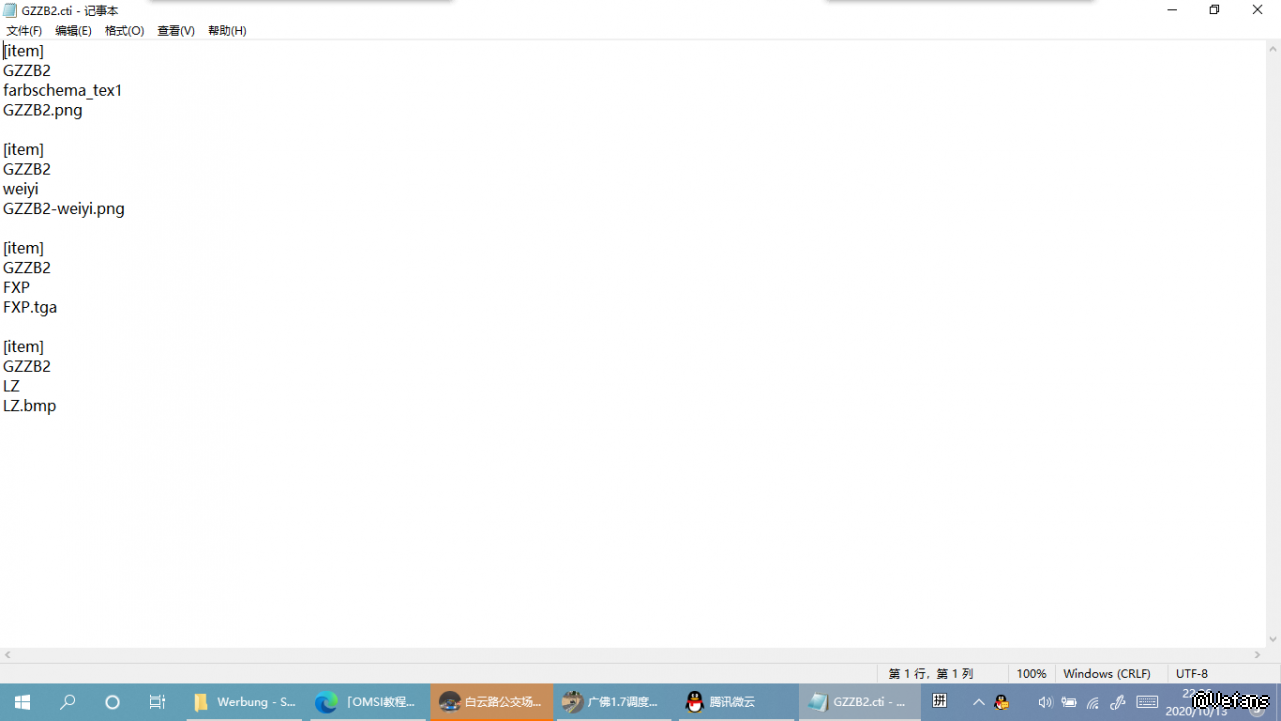Image resolution: width=1281 pixels, height=721 pixels.
Task: Open the Wi-Fi network tray icon
Action: tap(1093, 702)
